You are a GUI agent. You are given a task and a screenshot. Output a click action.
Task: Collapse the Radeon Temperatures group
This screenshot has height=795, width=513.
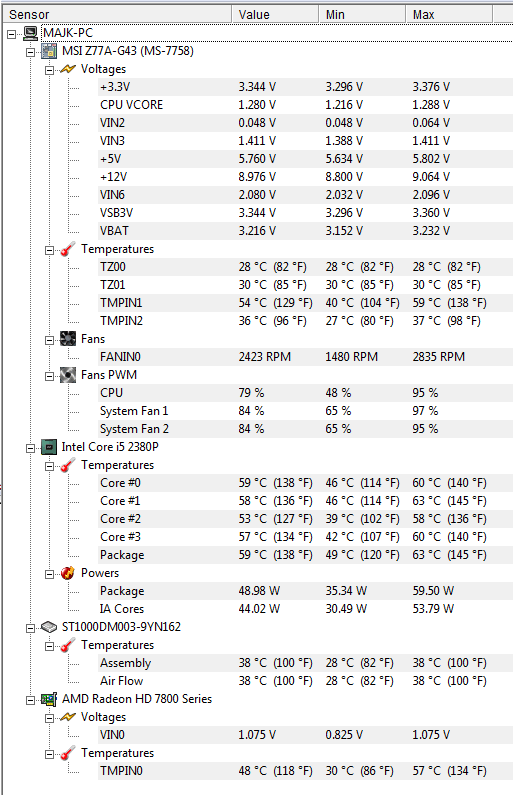click(49, 754)
